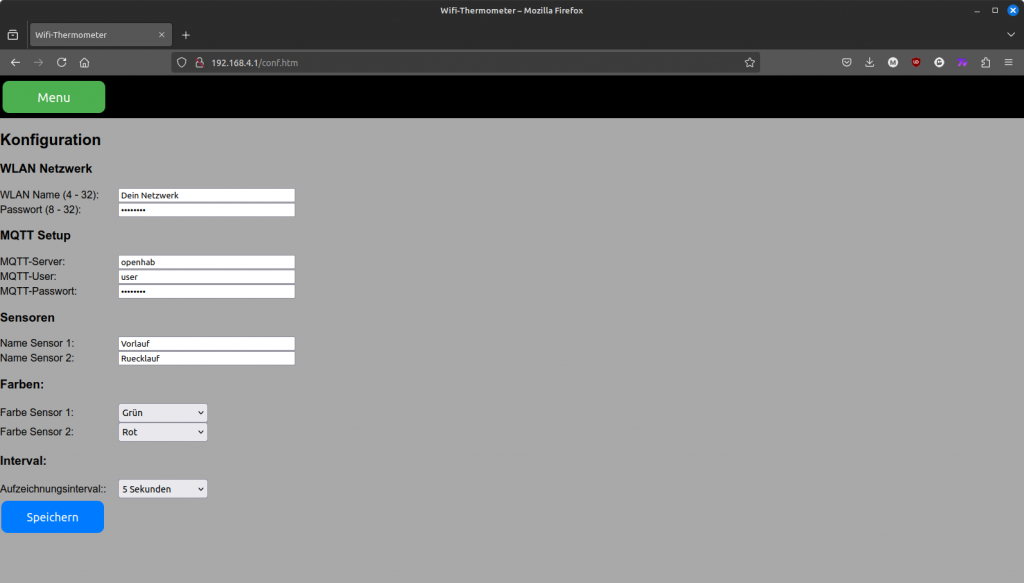Viewport: 1024px width, 583px height.
Task: Click into the MQTT-Server input field
Action: [x=206, y=262]
